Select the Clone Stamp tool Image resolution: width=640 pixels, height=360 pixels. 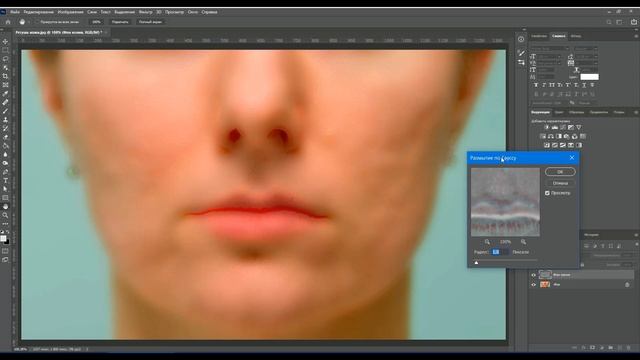coord(5,120)
